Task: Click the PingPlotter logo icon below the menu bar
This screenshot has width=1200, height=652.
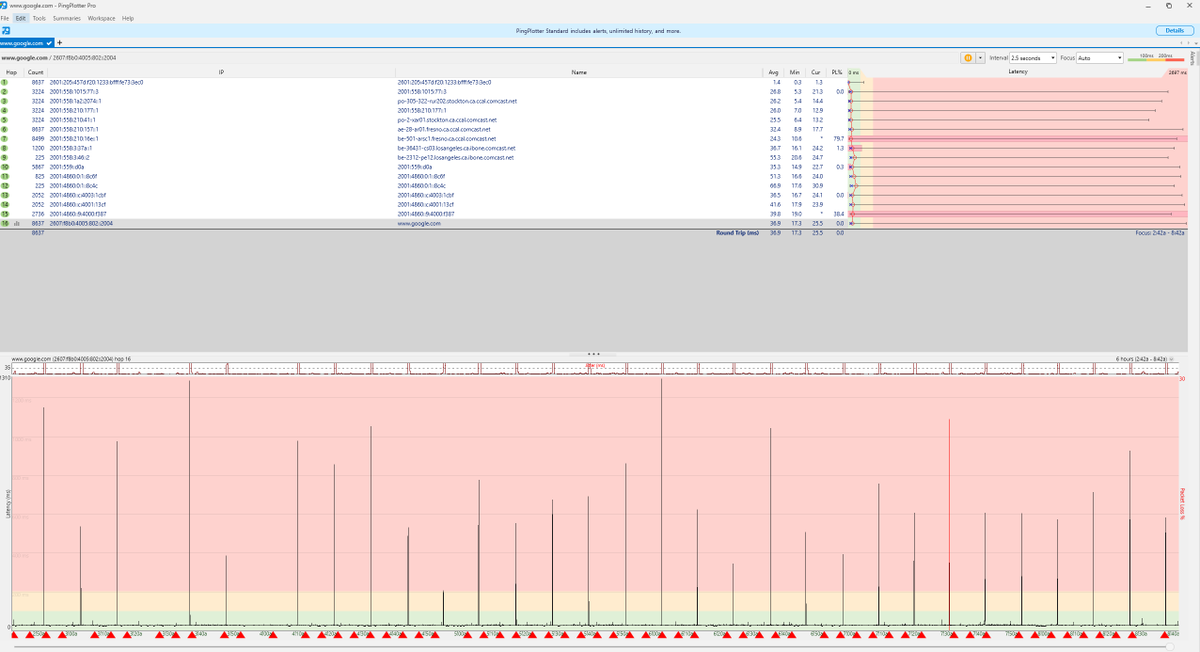Action: coord(5,31)
